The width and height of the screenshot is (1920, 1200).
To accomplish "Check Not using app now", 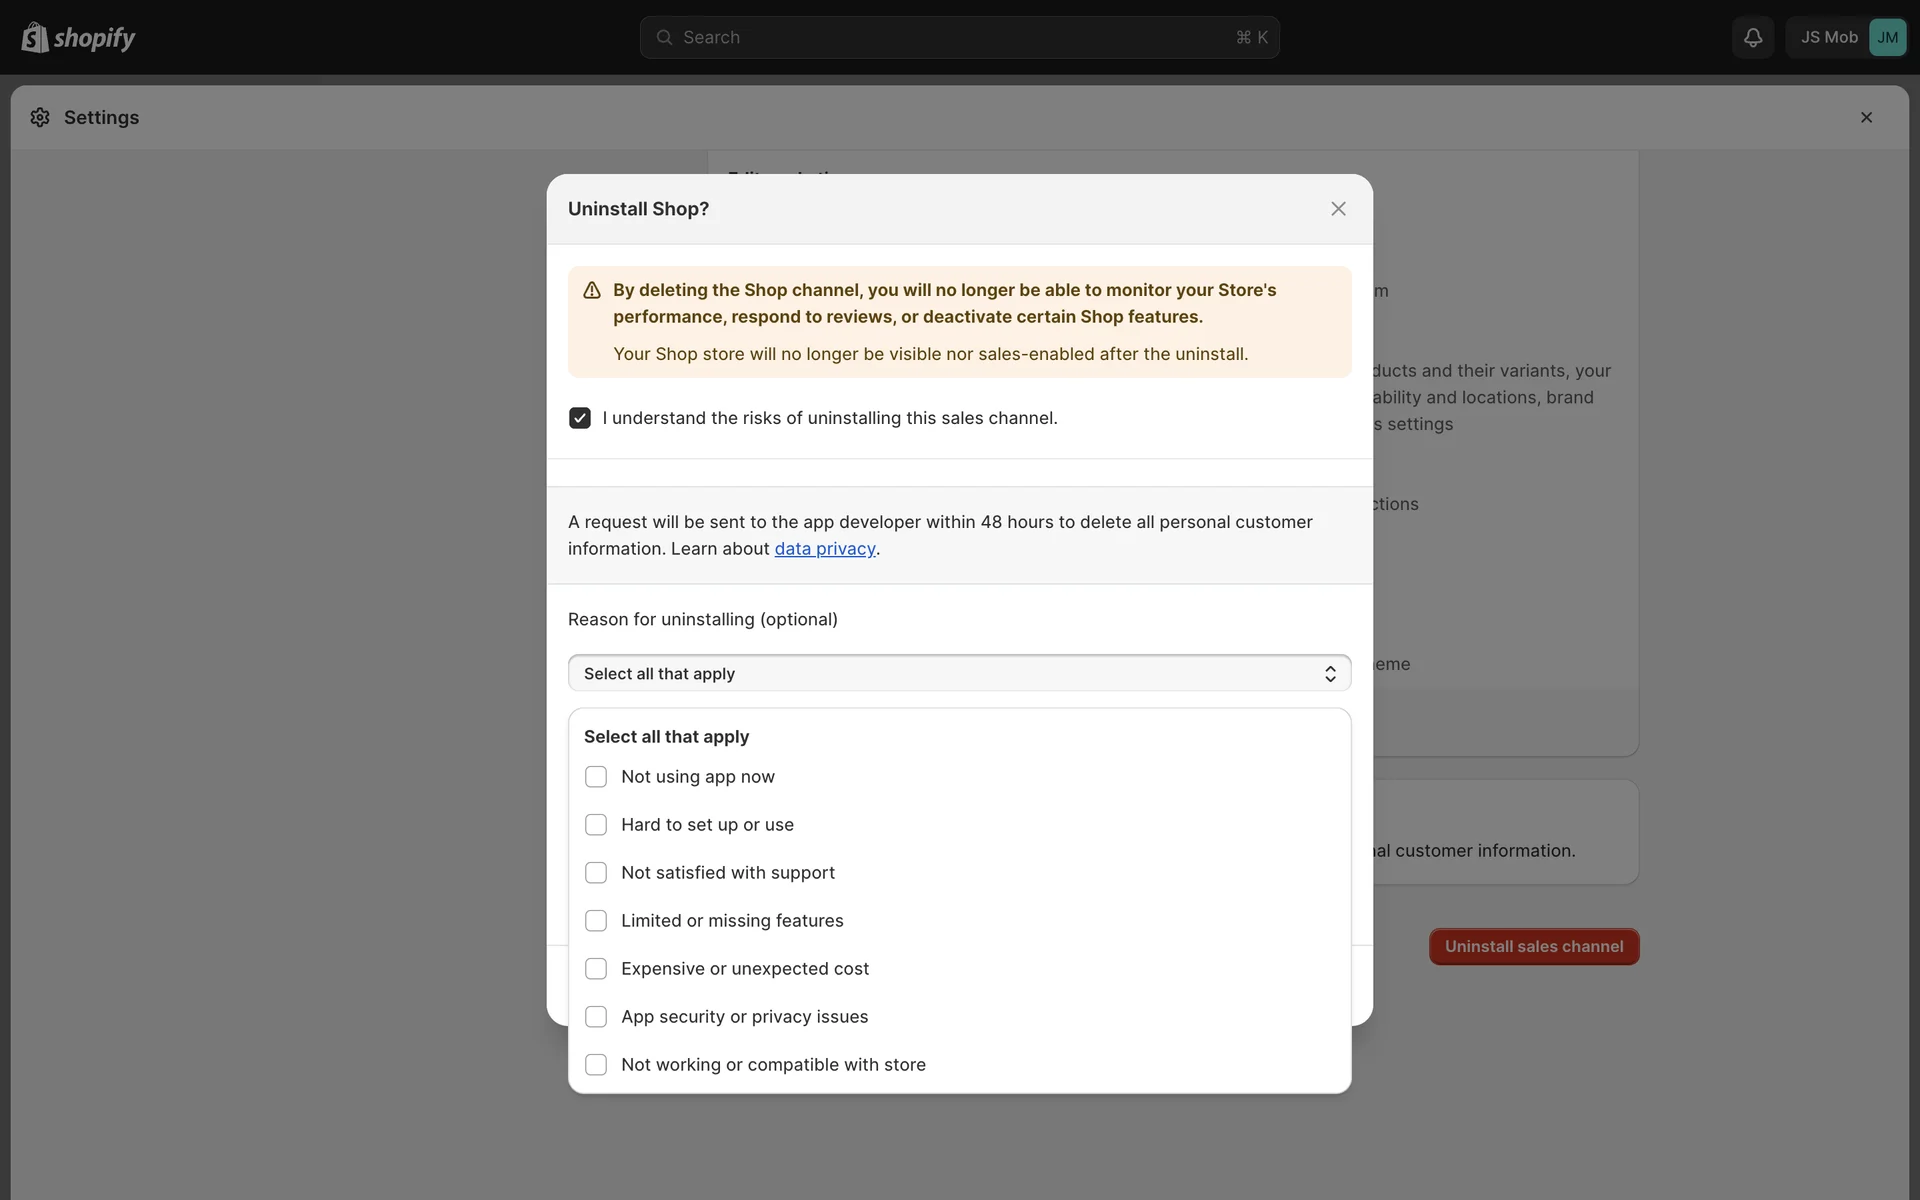I will 596,777.
